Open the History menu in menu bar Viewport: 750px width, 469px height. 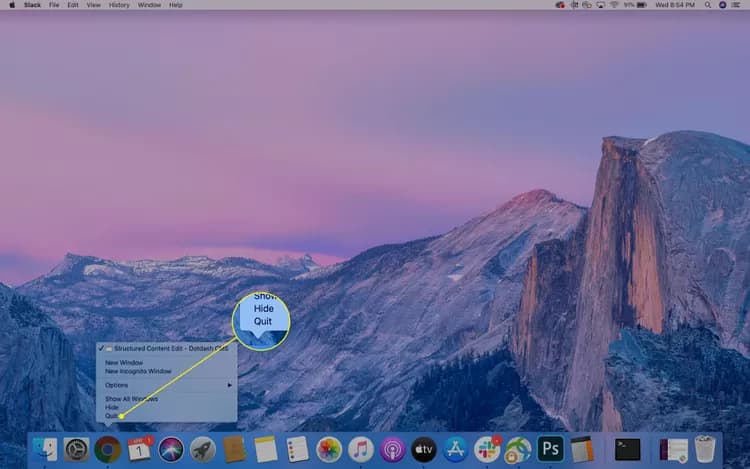[119, 5]
